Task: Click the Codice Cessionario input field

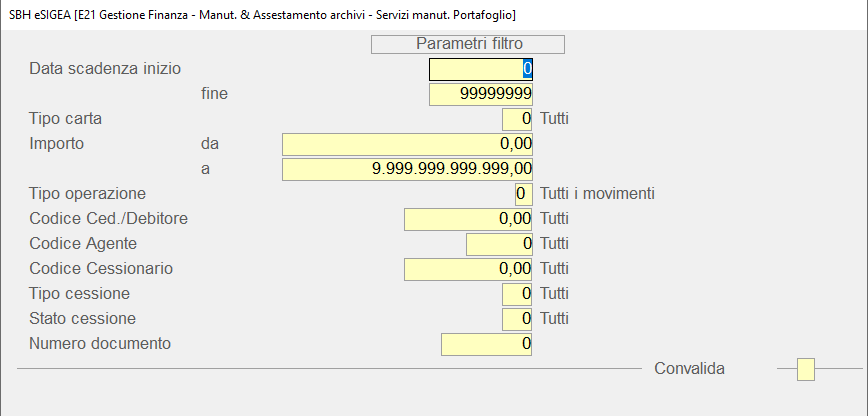Action: pos(468,268)
